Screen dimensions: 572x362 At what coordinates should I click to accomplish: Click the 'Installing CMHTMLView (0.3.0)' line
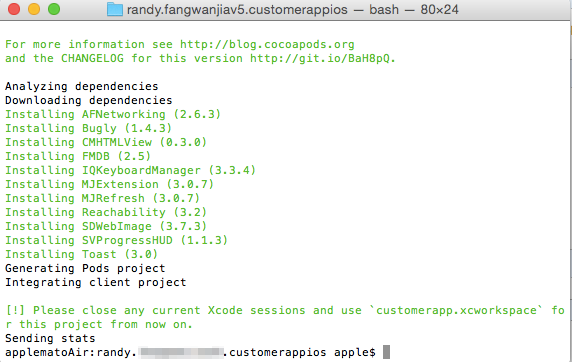coord(106,142)
